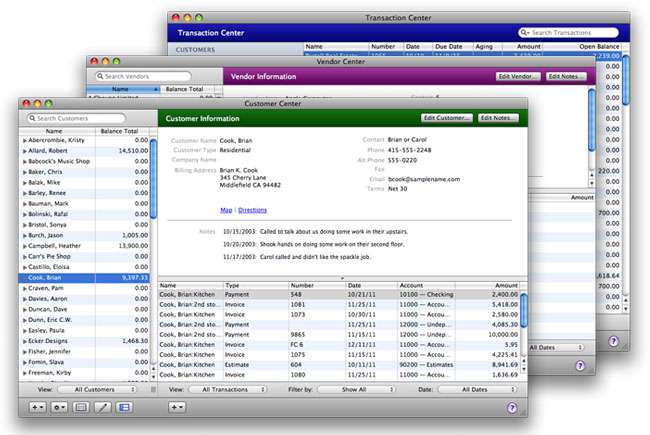Screen dimensions: 650x435
Task: Click the pencil edit icon
Action: click(x=103, y=407)
